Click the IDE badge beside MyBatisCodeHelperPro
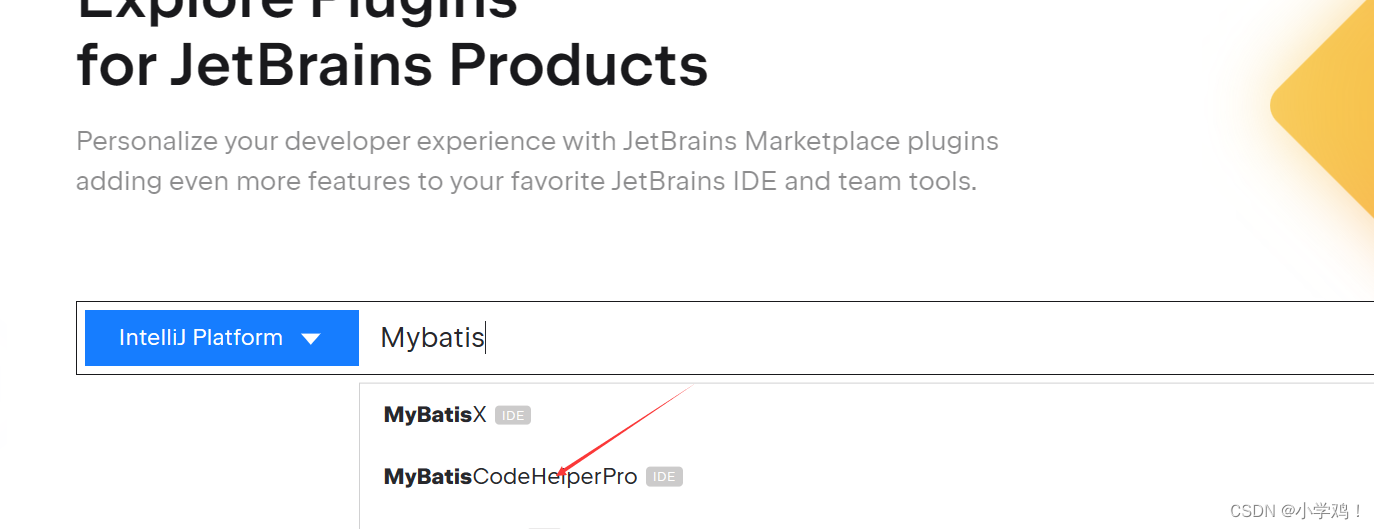The width and height of the screenshot is (1374, 529). click(x=664, y=477)
